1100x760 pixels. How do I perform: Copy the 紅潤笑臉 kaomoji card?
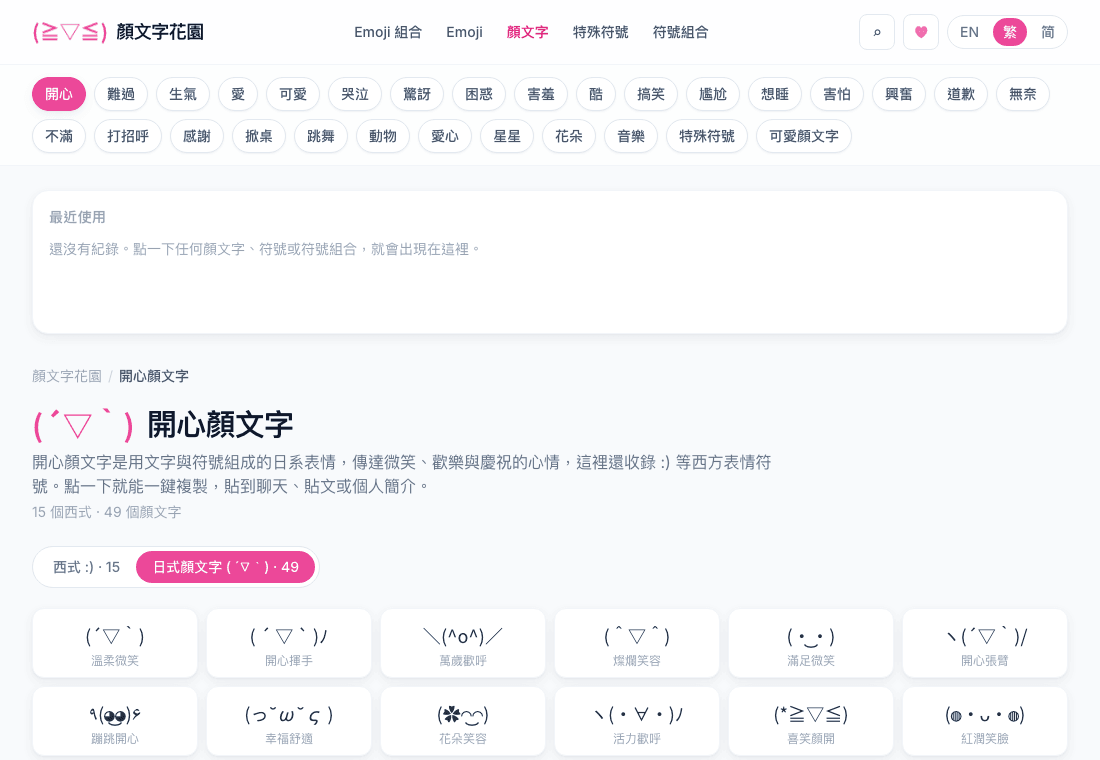(985, 721)
